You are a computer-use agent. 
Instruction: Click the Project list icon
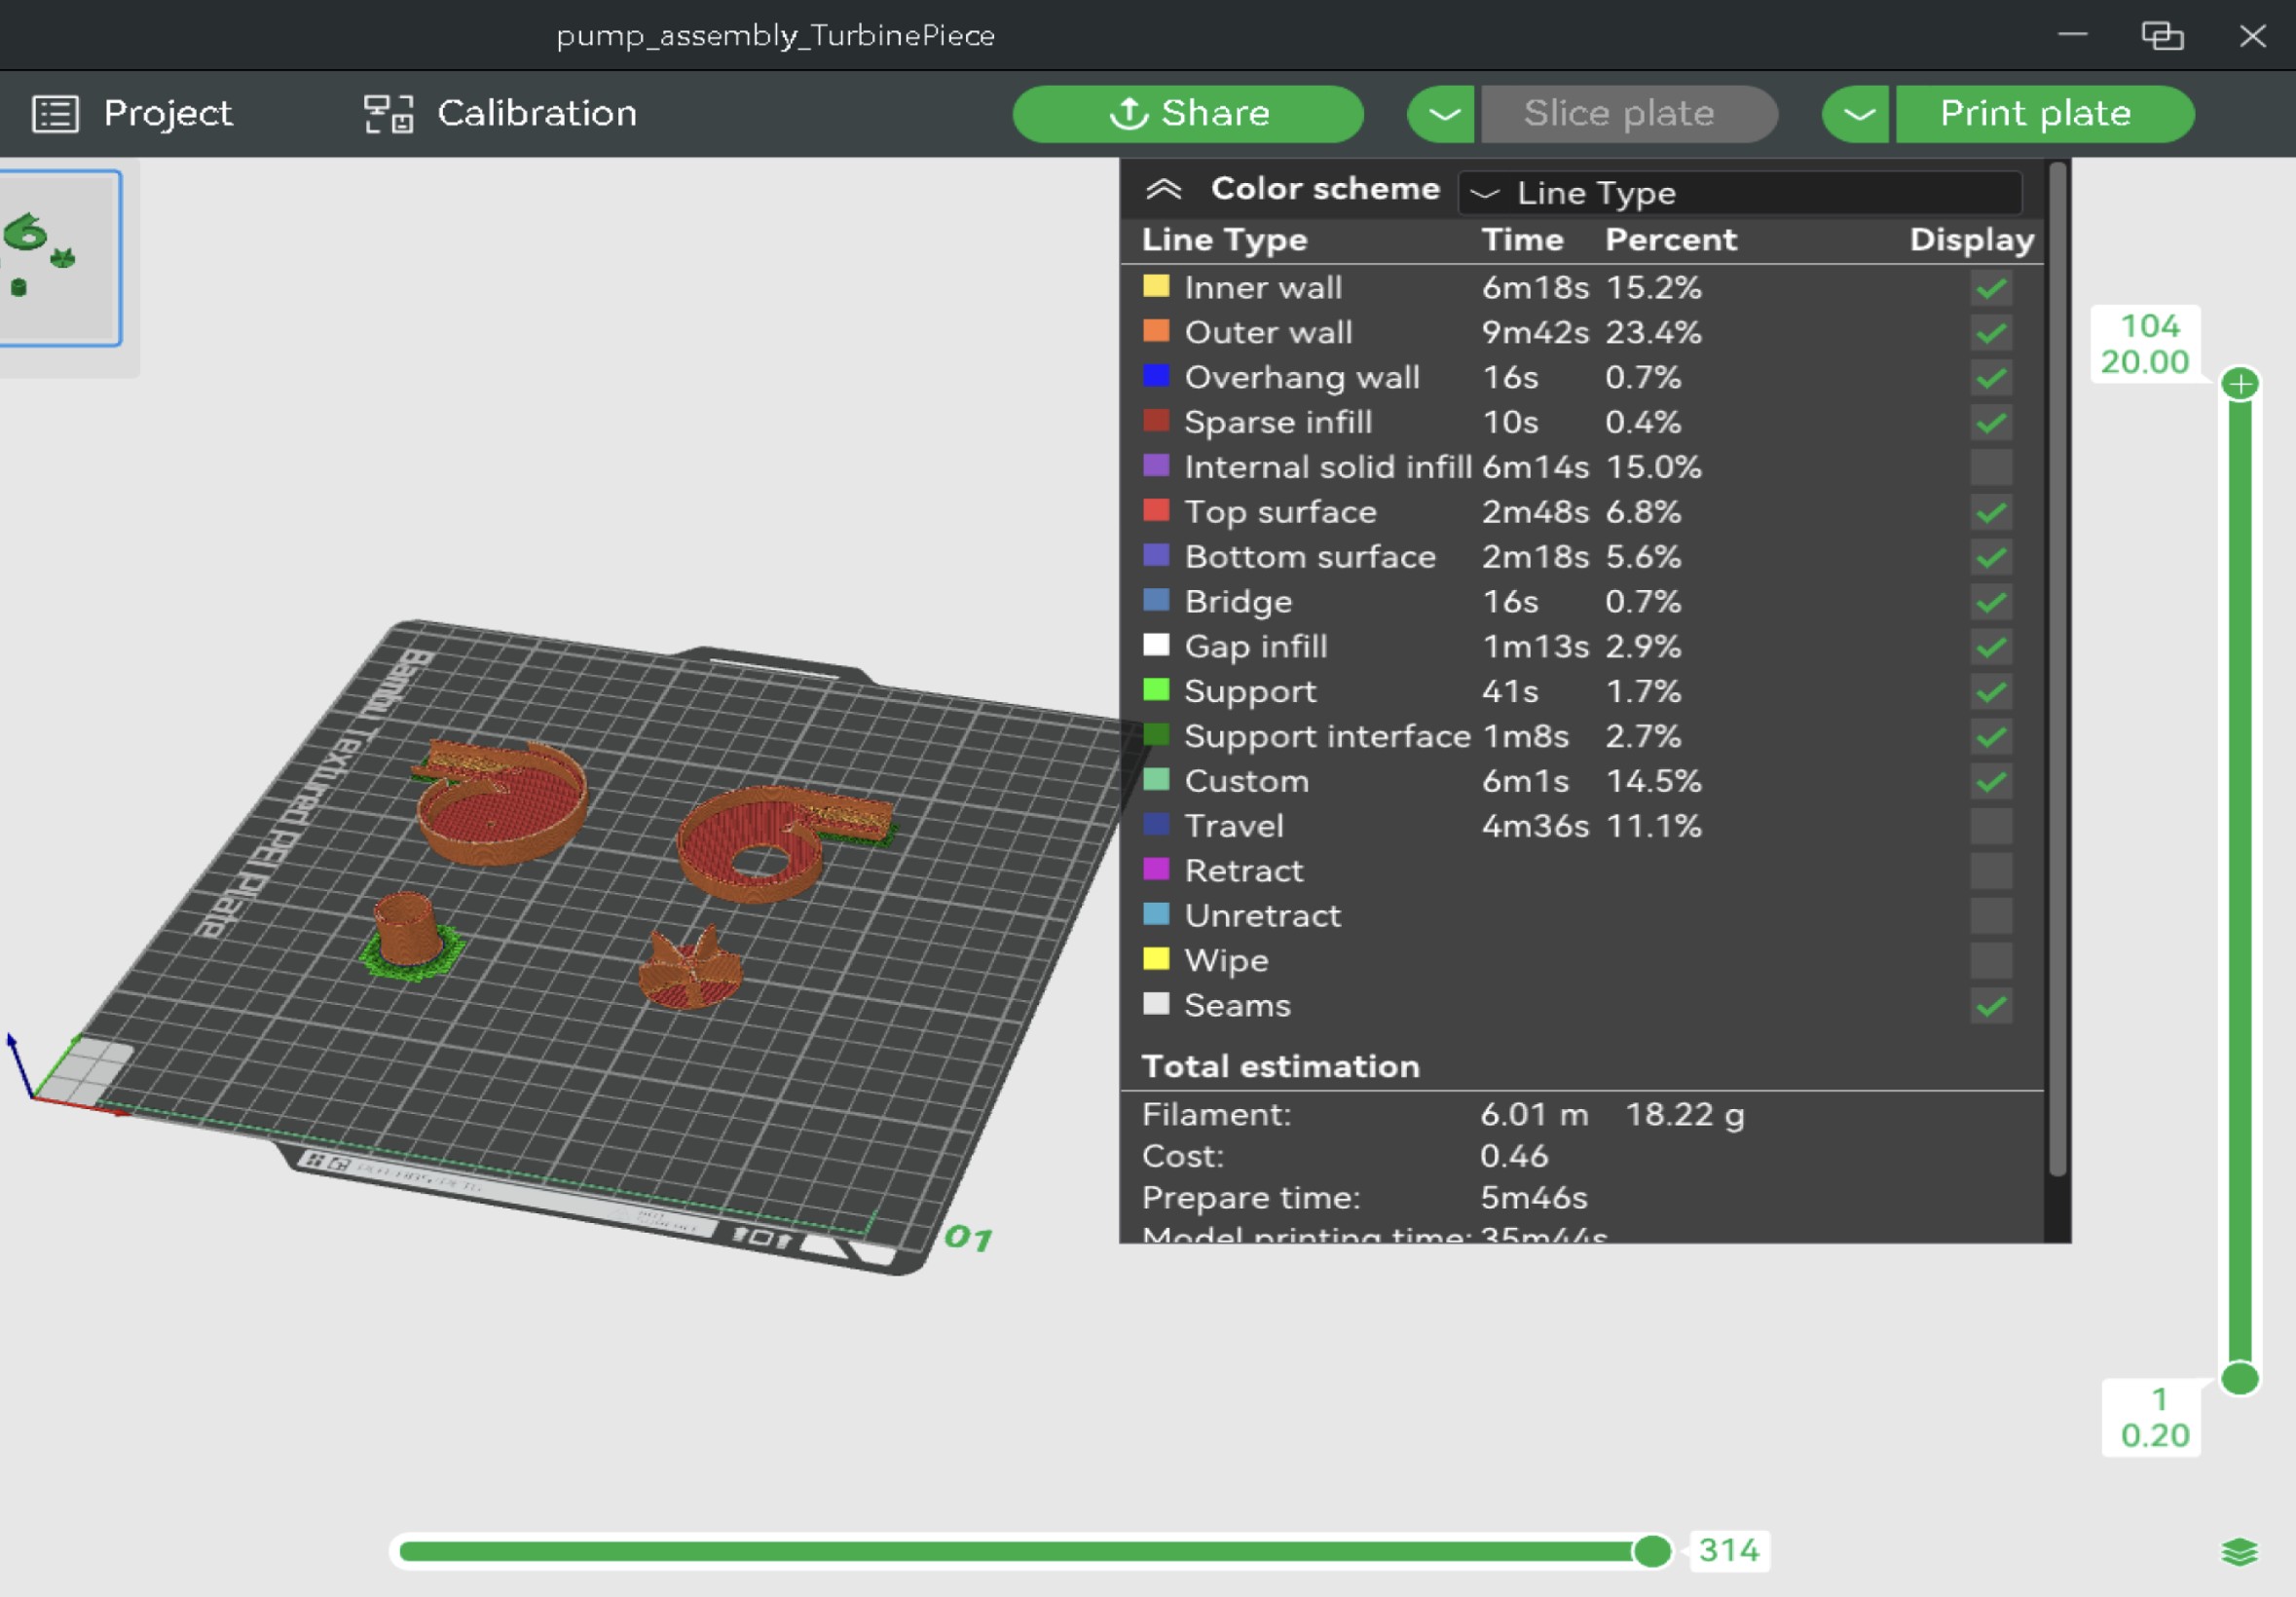point(55,114)
